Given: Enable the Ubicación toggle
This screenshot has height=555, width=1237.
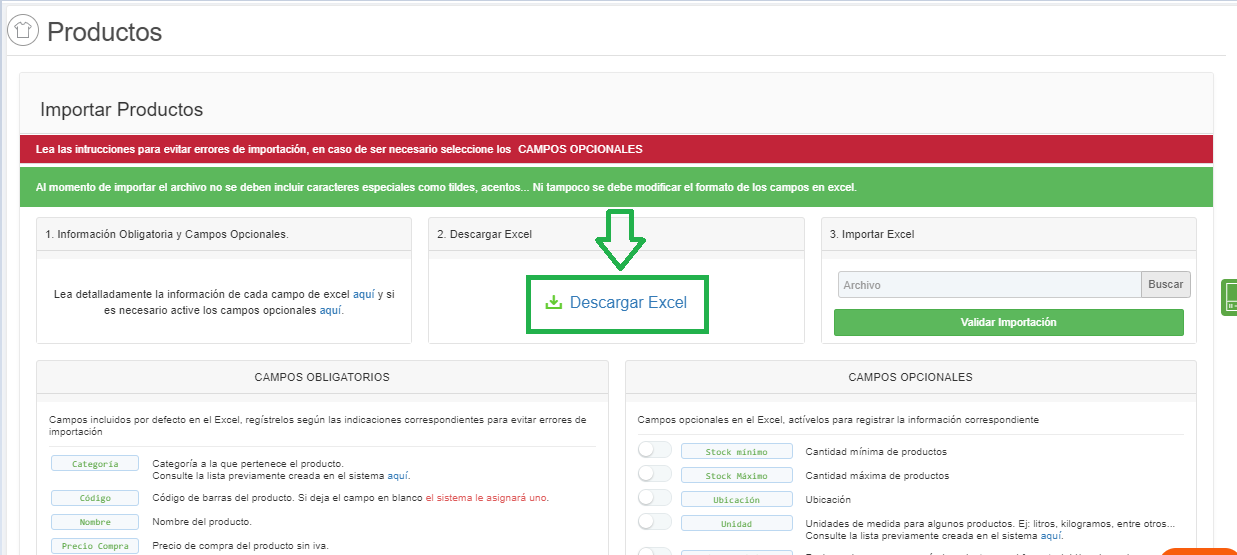Looking at the screenshot, I should pos(655,498).
